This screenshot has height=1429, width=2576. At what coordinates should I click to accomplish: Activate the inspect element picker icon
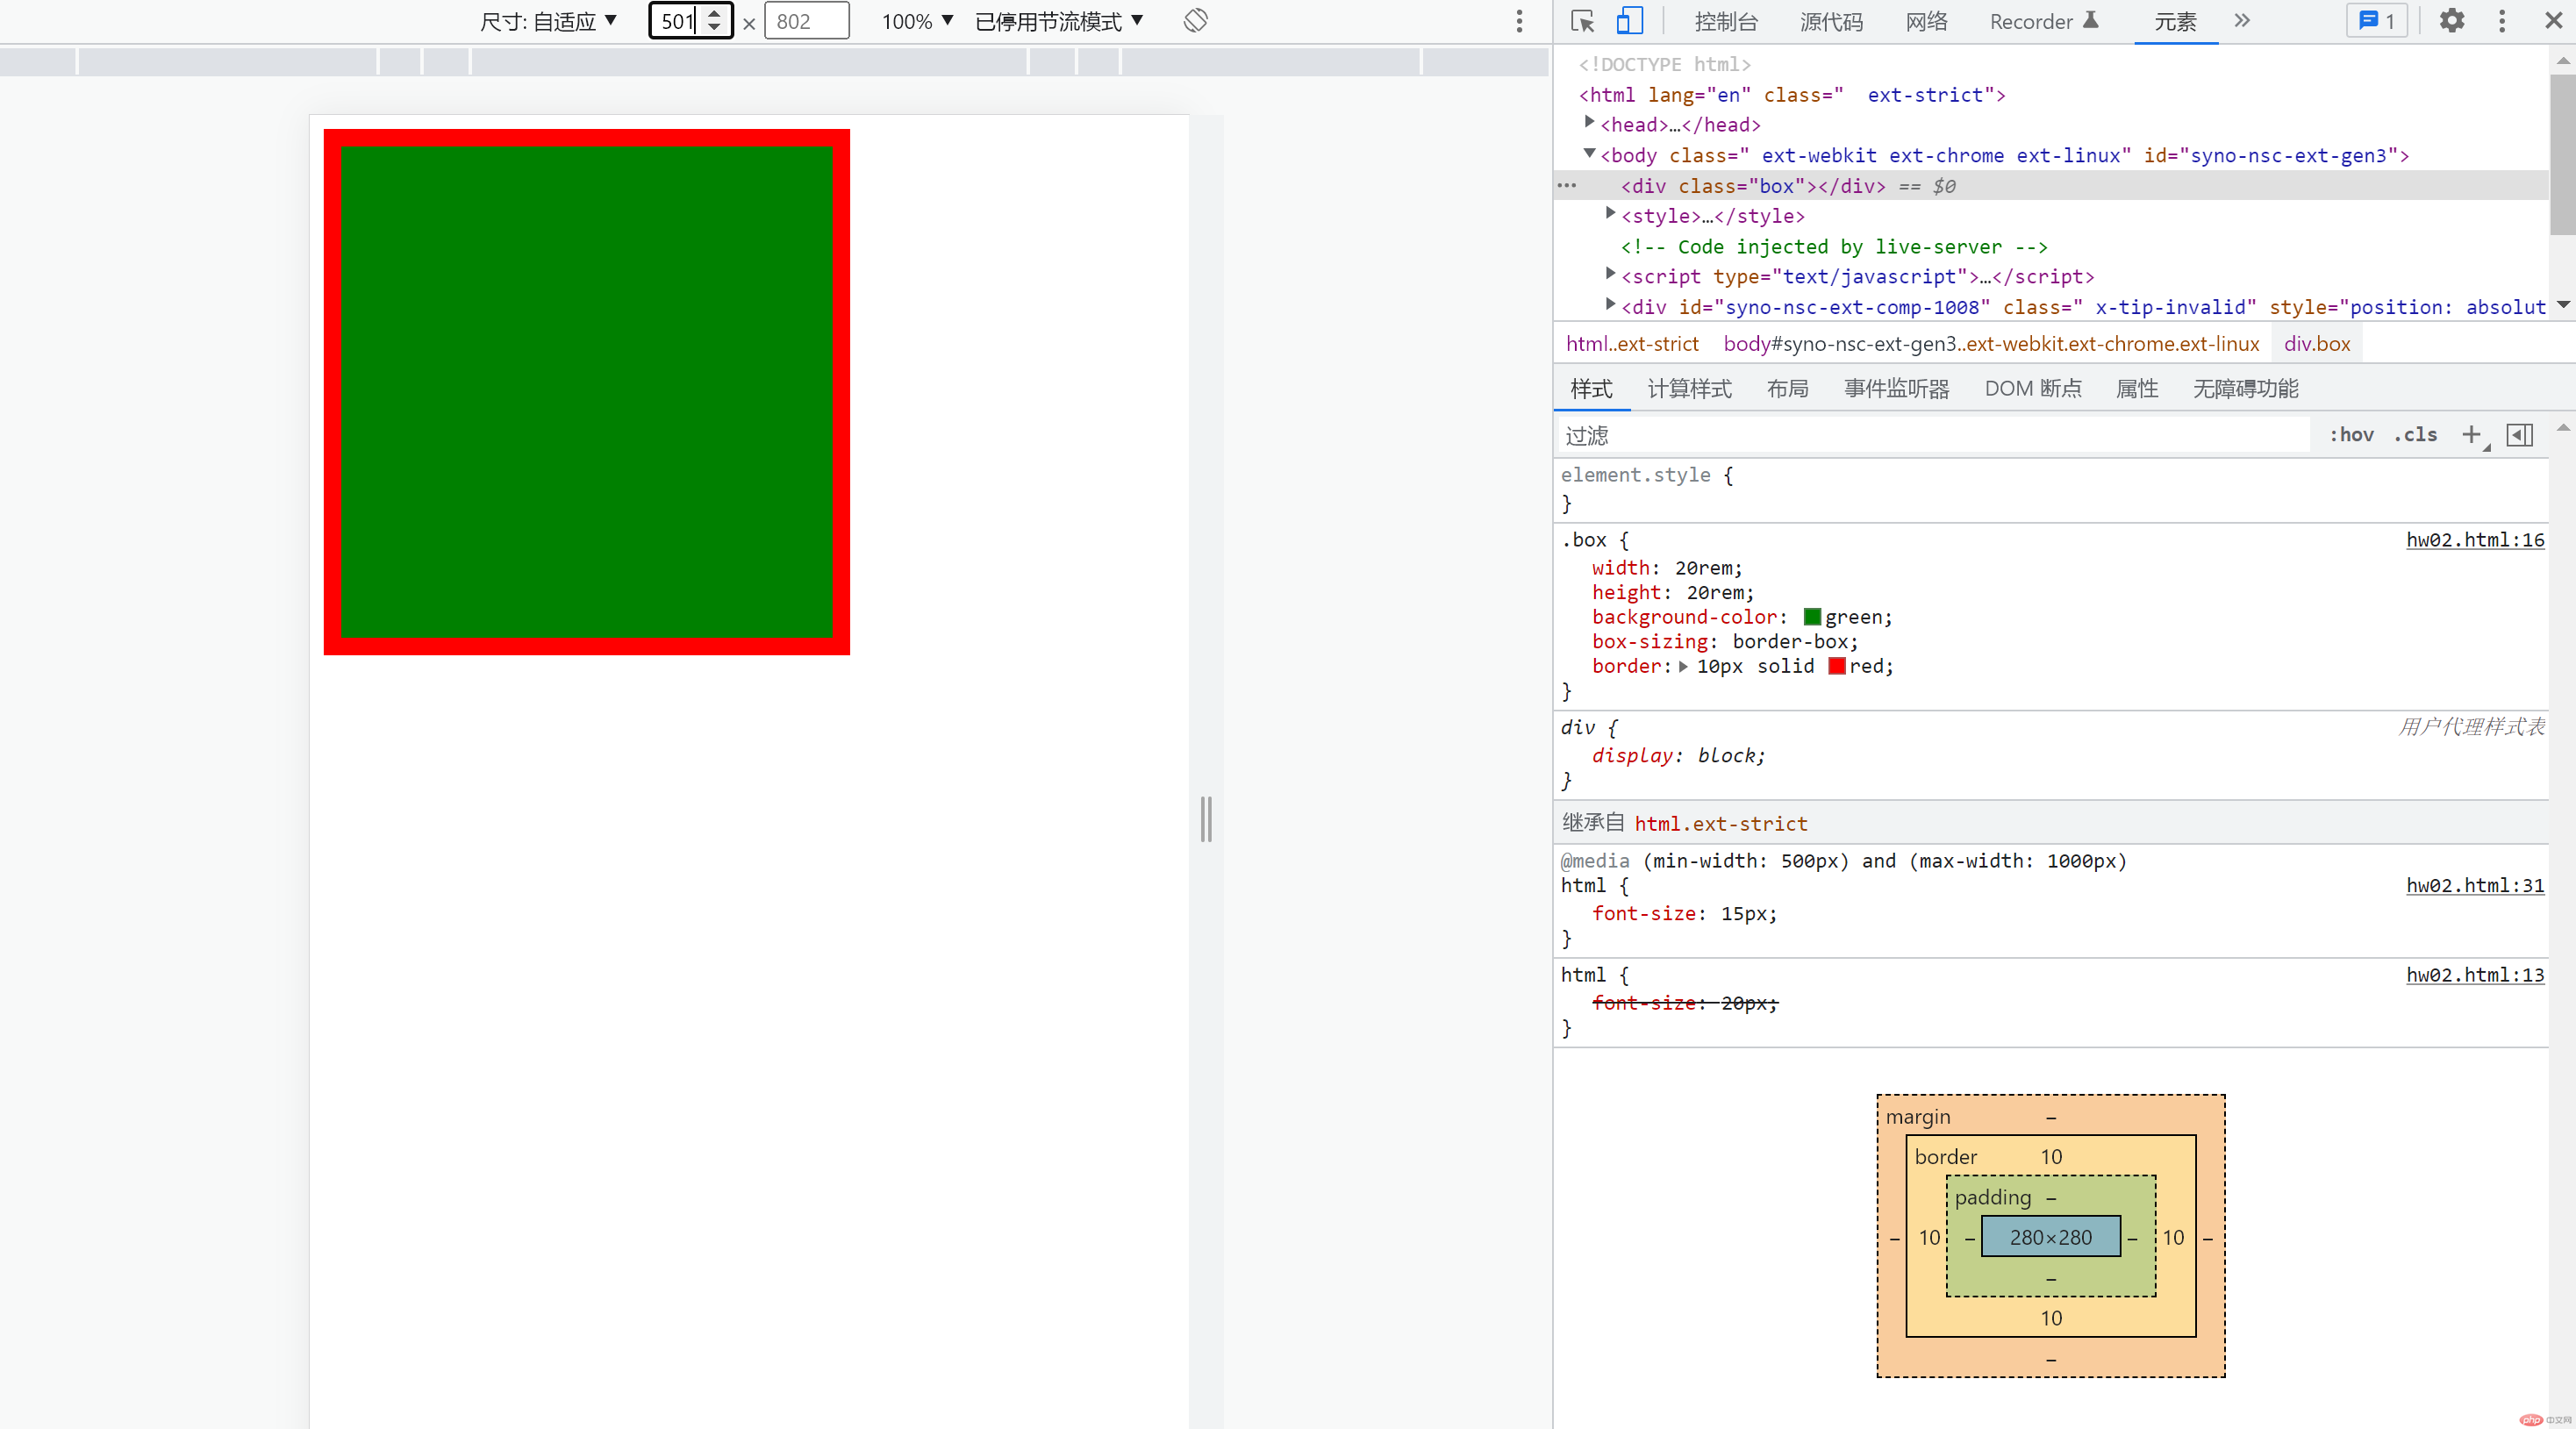1582,21
